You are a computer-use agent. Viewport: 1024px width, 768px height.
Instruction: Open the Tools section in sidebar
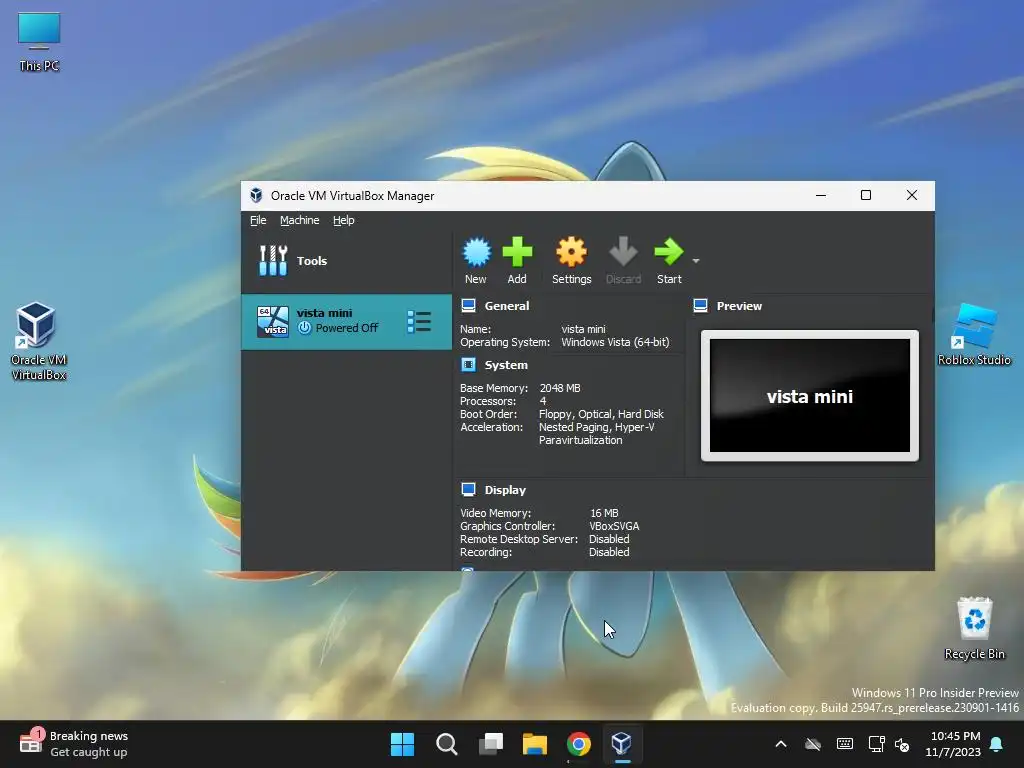click(346, 261)
